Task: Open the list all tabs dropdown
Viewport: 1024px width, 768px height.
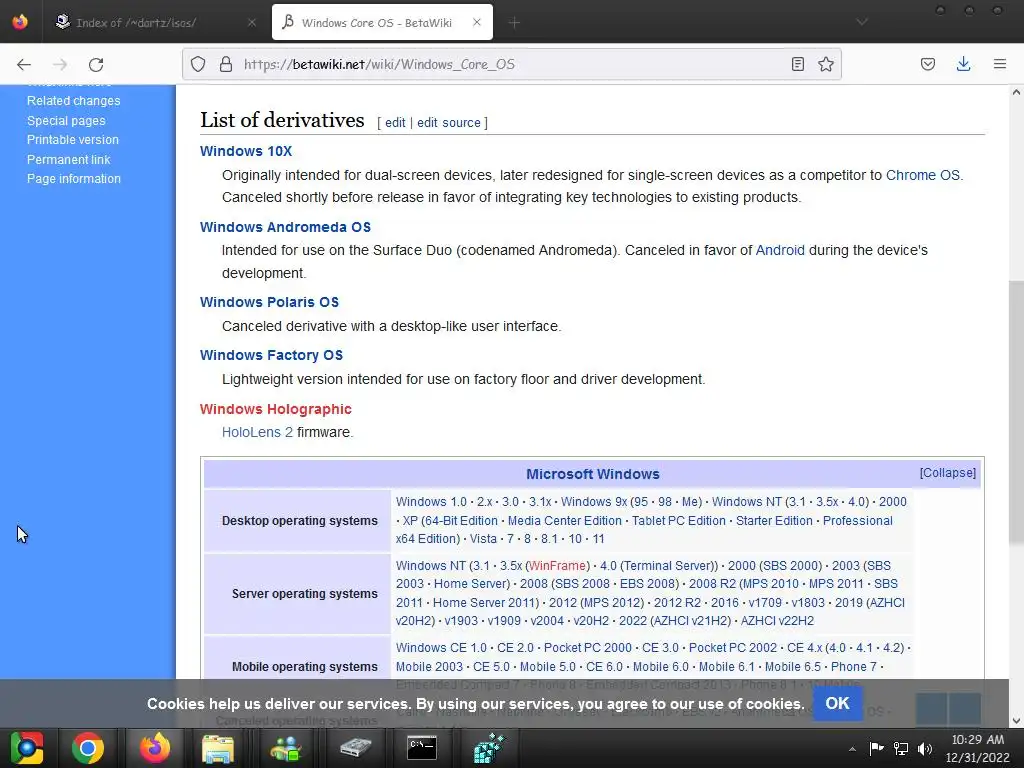Action: 862,22
